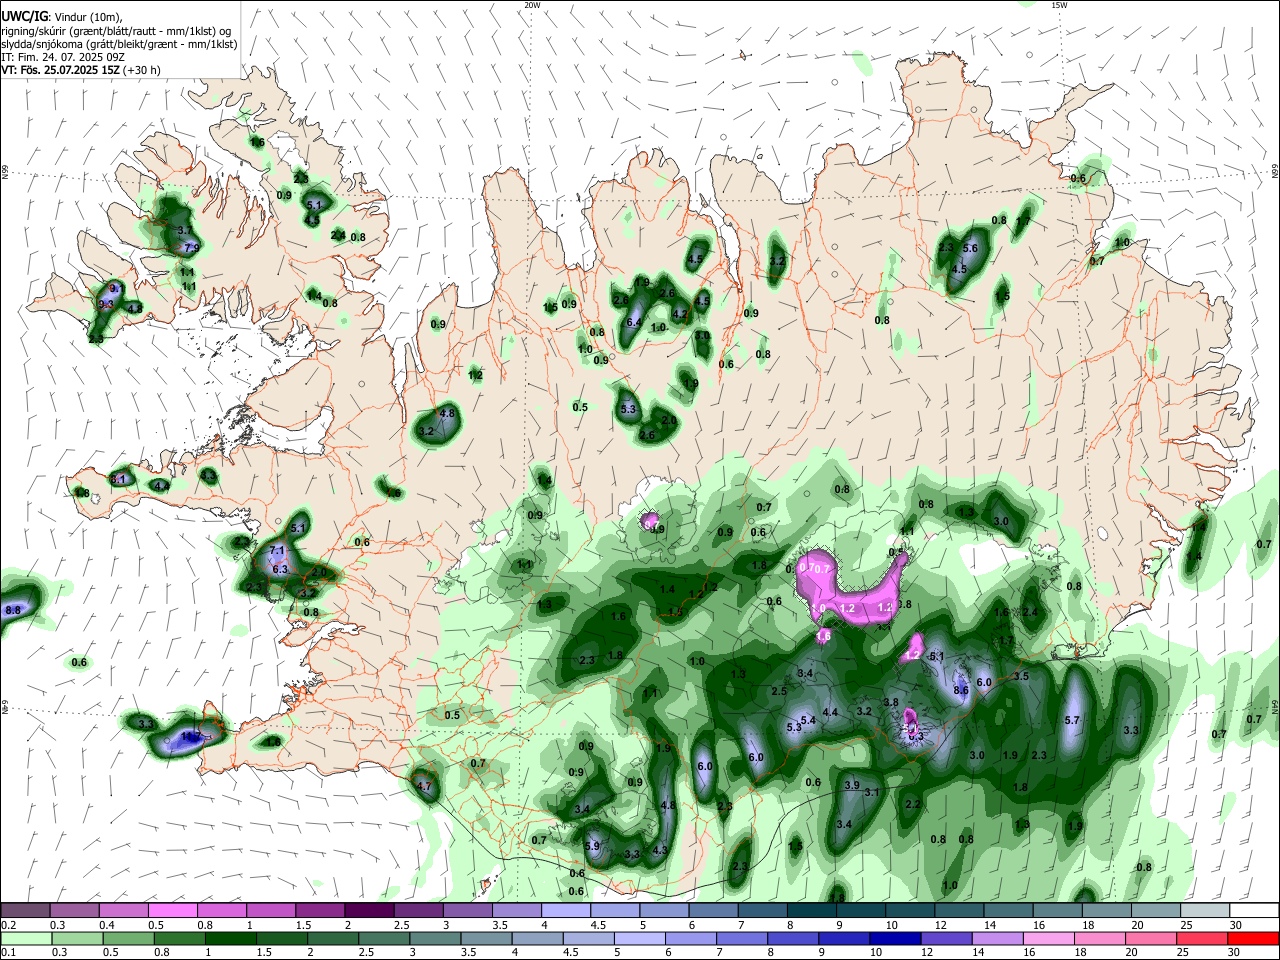
Task: Click the header line starting "rigning/skúrir"
Action: point(116,31)
